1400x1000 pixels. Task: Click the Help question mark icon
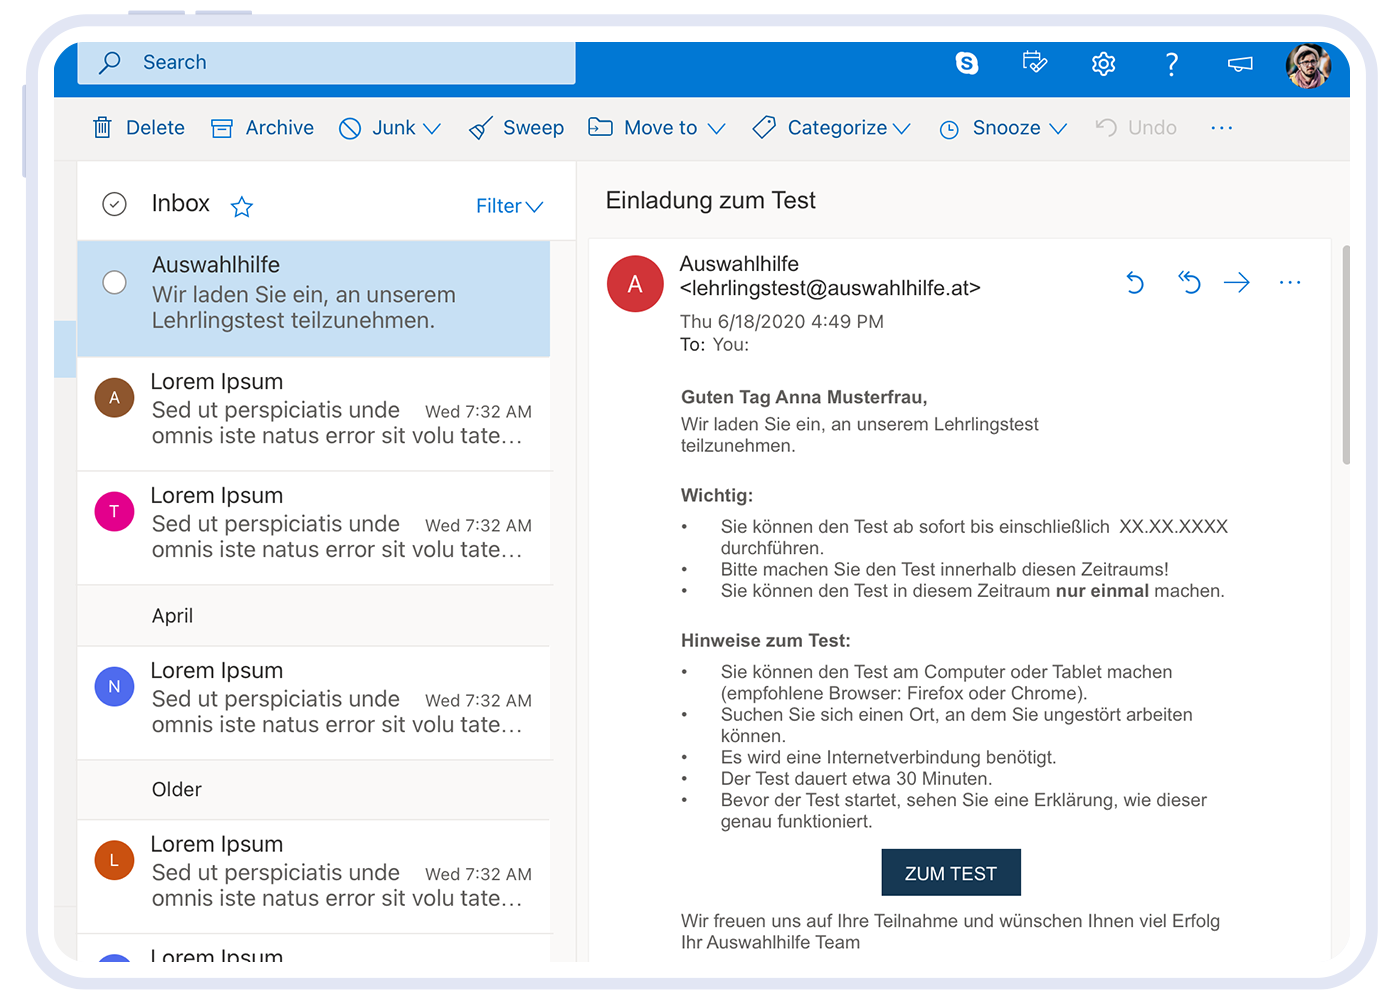point(1172,64)
